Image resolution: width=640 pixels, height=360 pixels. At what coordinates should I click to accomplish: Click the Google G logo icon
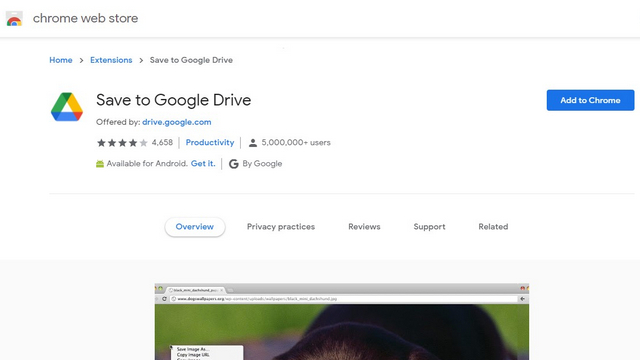(233, 164)
